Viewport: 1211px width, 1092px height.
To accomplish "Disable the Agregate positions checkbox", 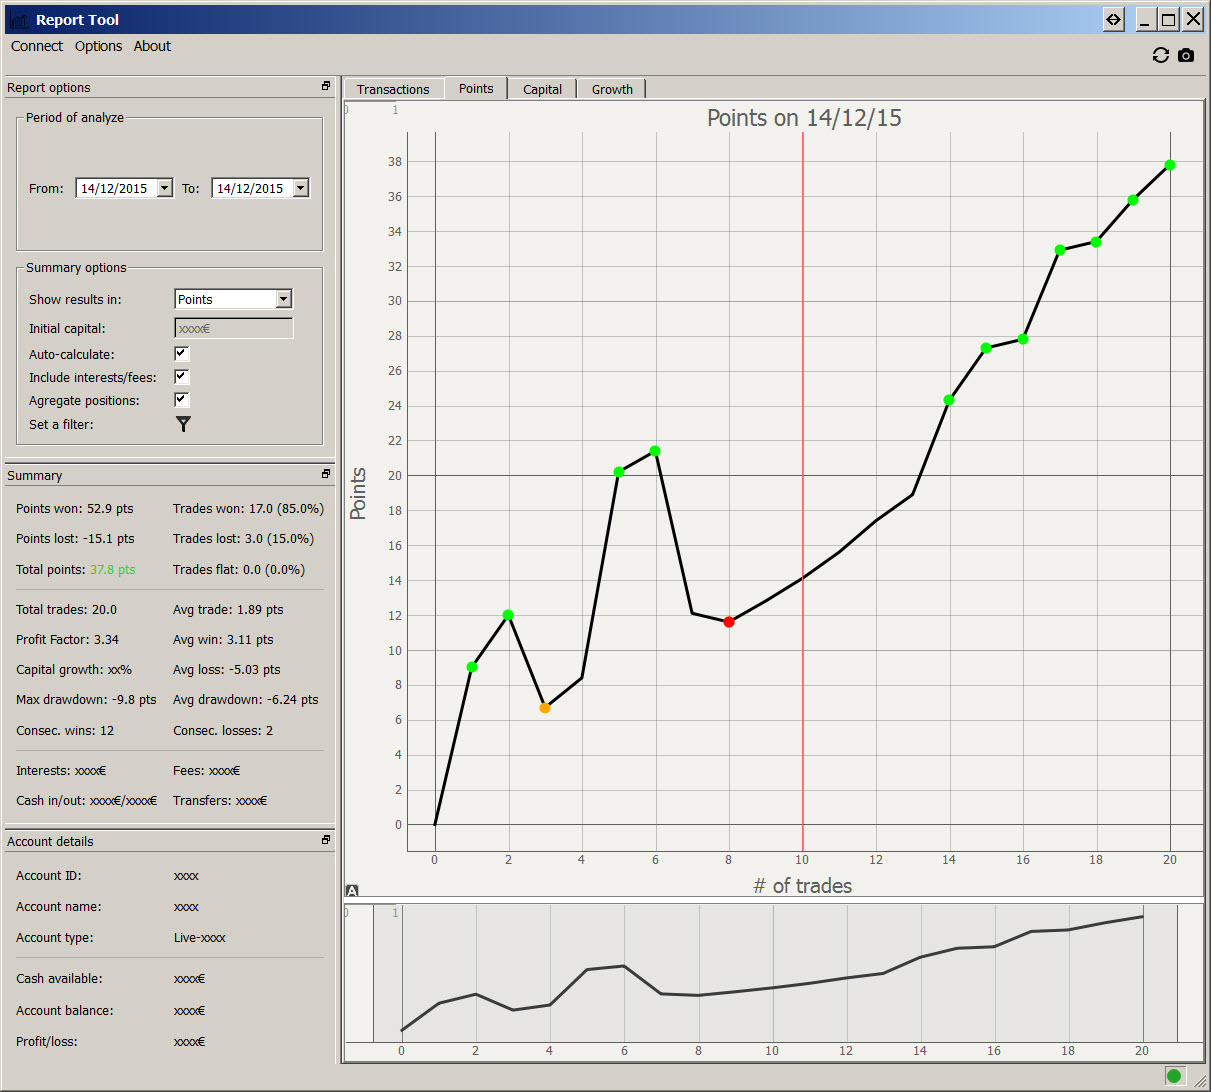I will coord(181,400).
